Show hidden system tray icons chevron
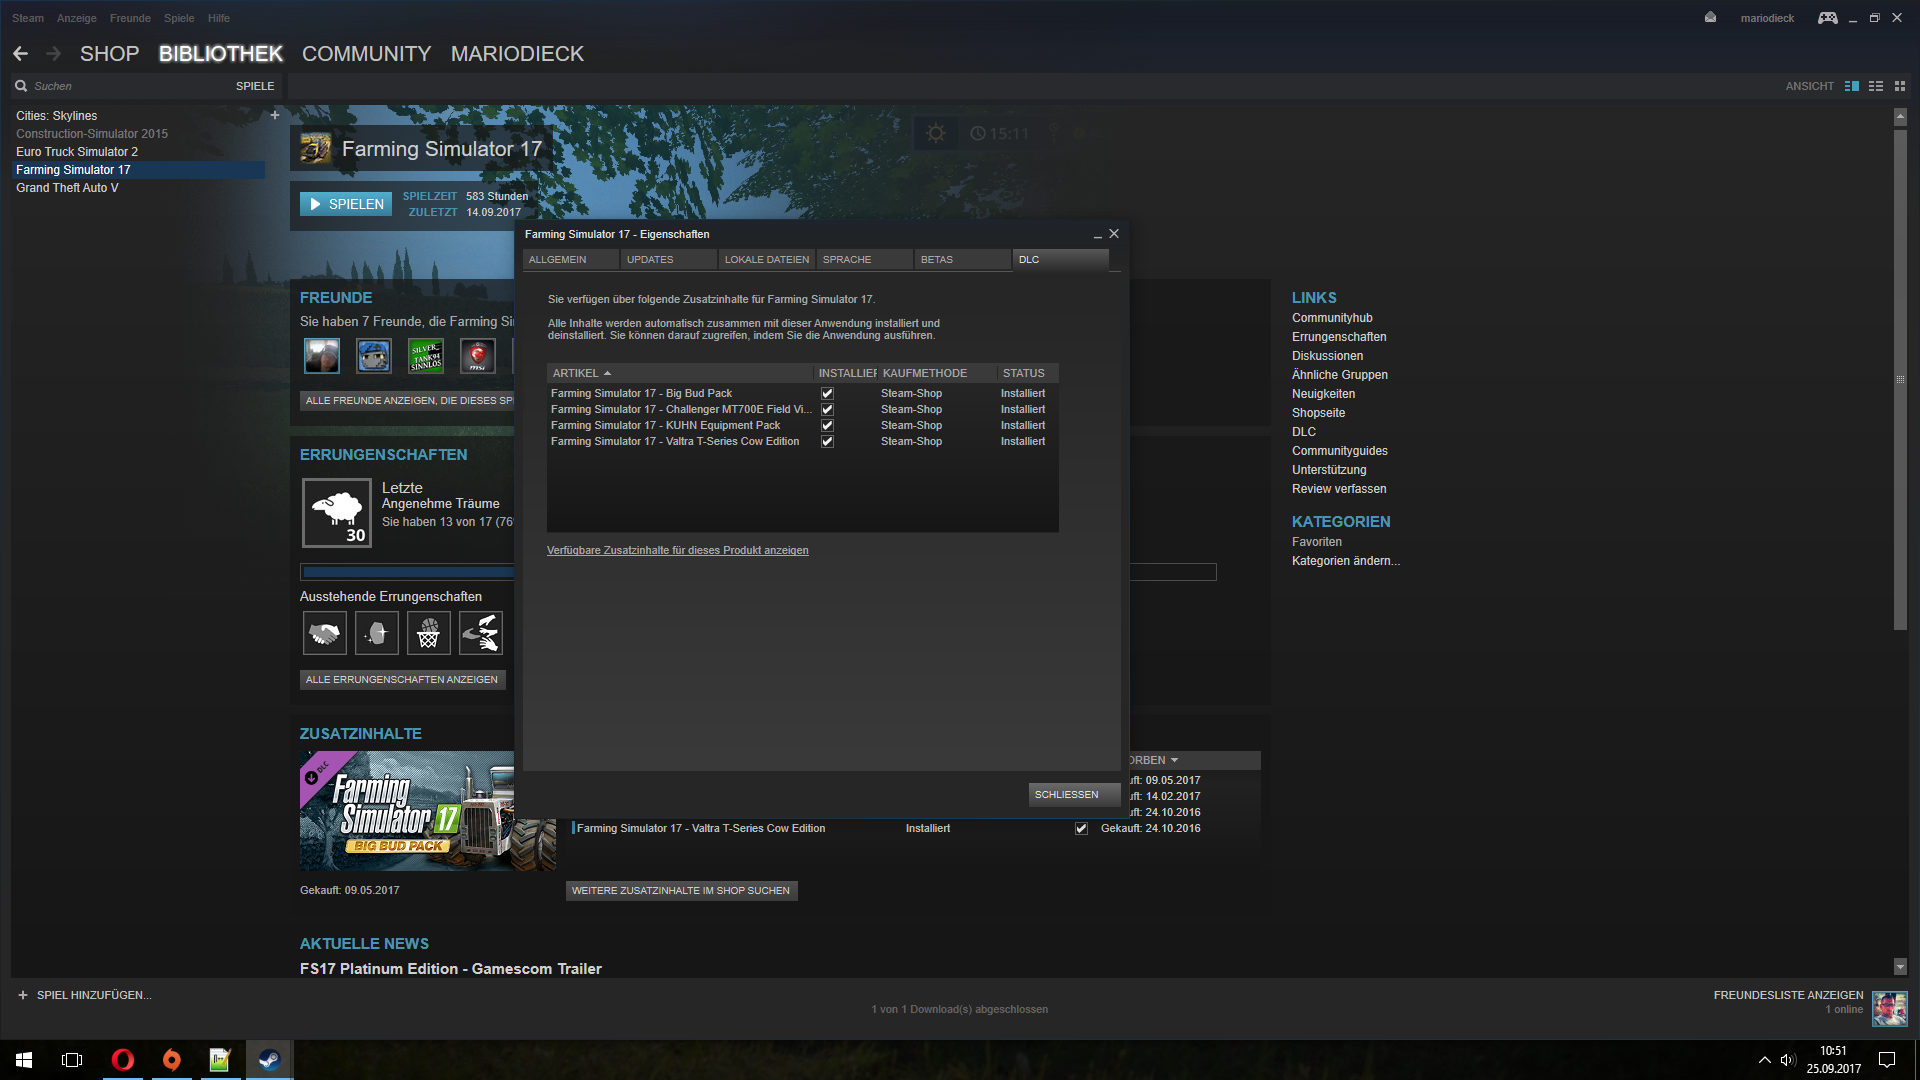 pos(1764,1060)
